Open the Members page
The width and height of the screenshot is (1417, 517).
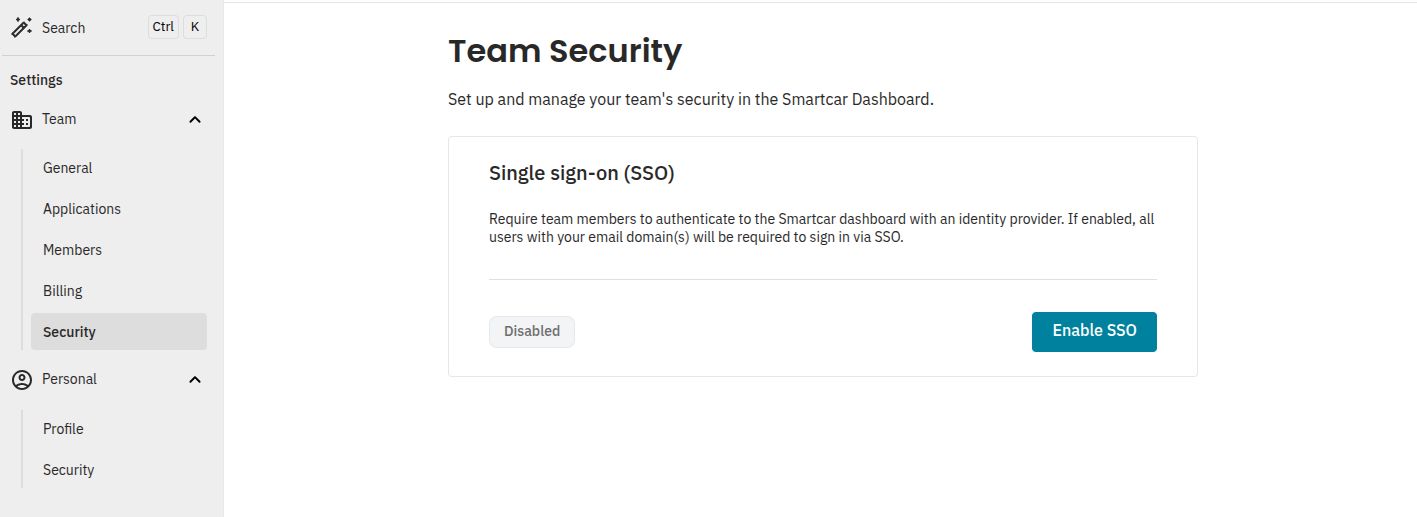72,250
